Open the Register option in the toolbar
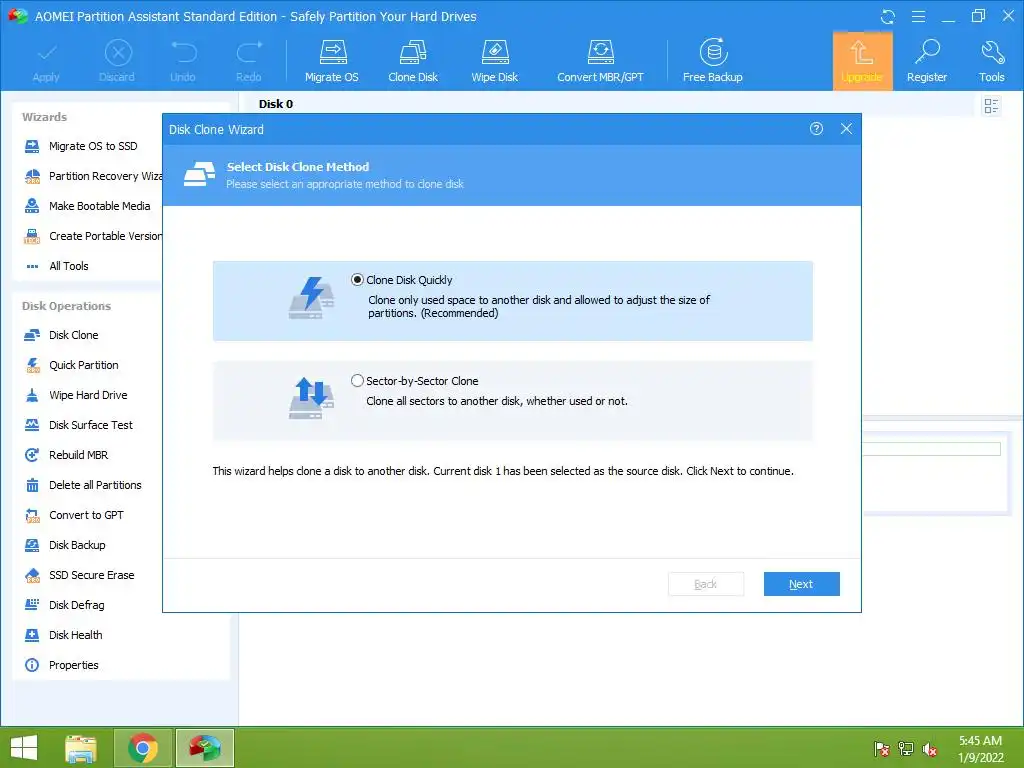The height and width of the screenshot is (768, 1024). (927, 61)
